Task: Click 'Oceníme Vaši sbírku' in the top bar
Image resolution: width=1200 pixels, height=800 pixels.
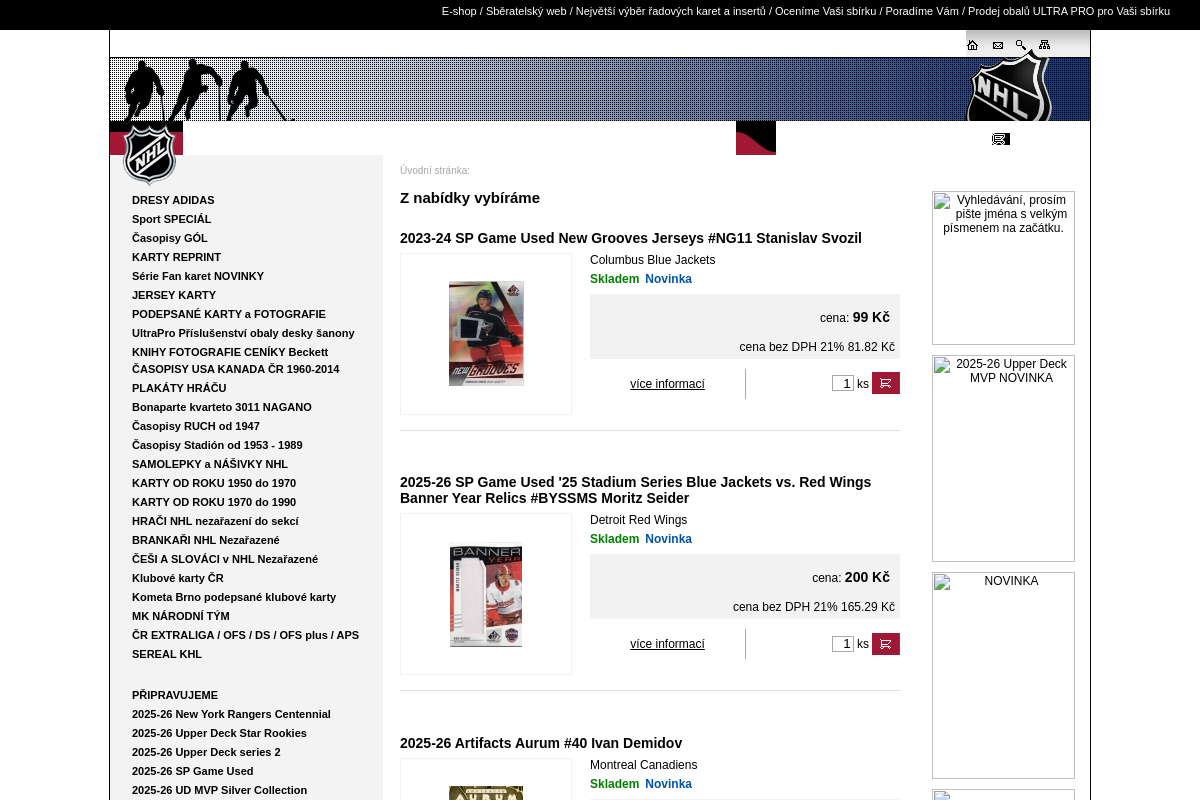Action: click(x=826, y=11)
